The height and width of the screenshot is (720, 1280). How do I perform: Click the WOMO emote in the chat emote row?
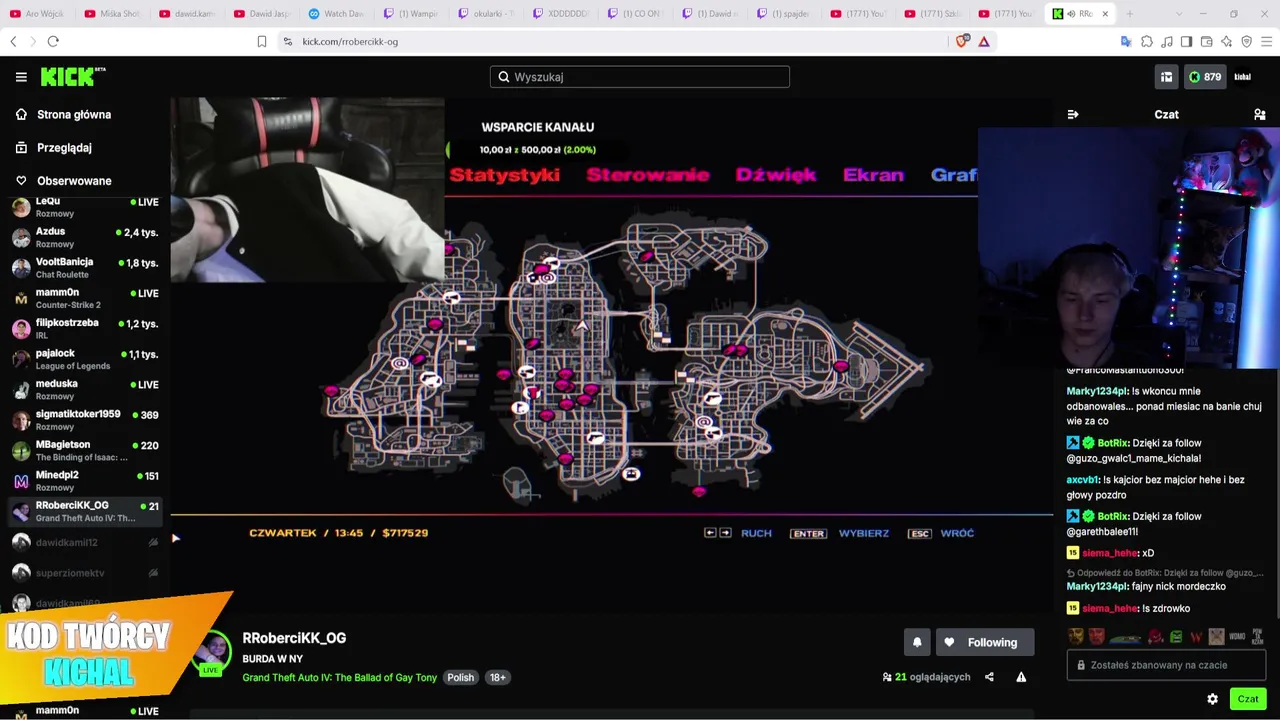point(1237,637)
